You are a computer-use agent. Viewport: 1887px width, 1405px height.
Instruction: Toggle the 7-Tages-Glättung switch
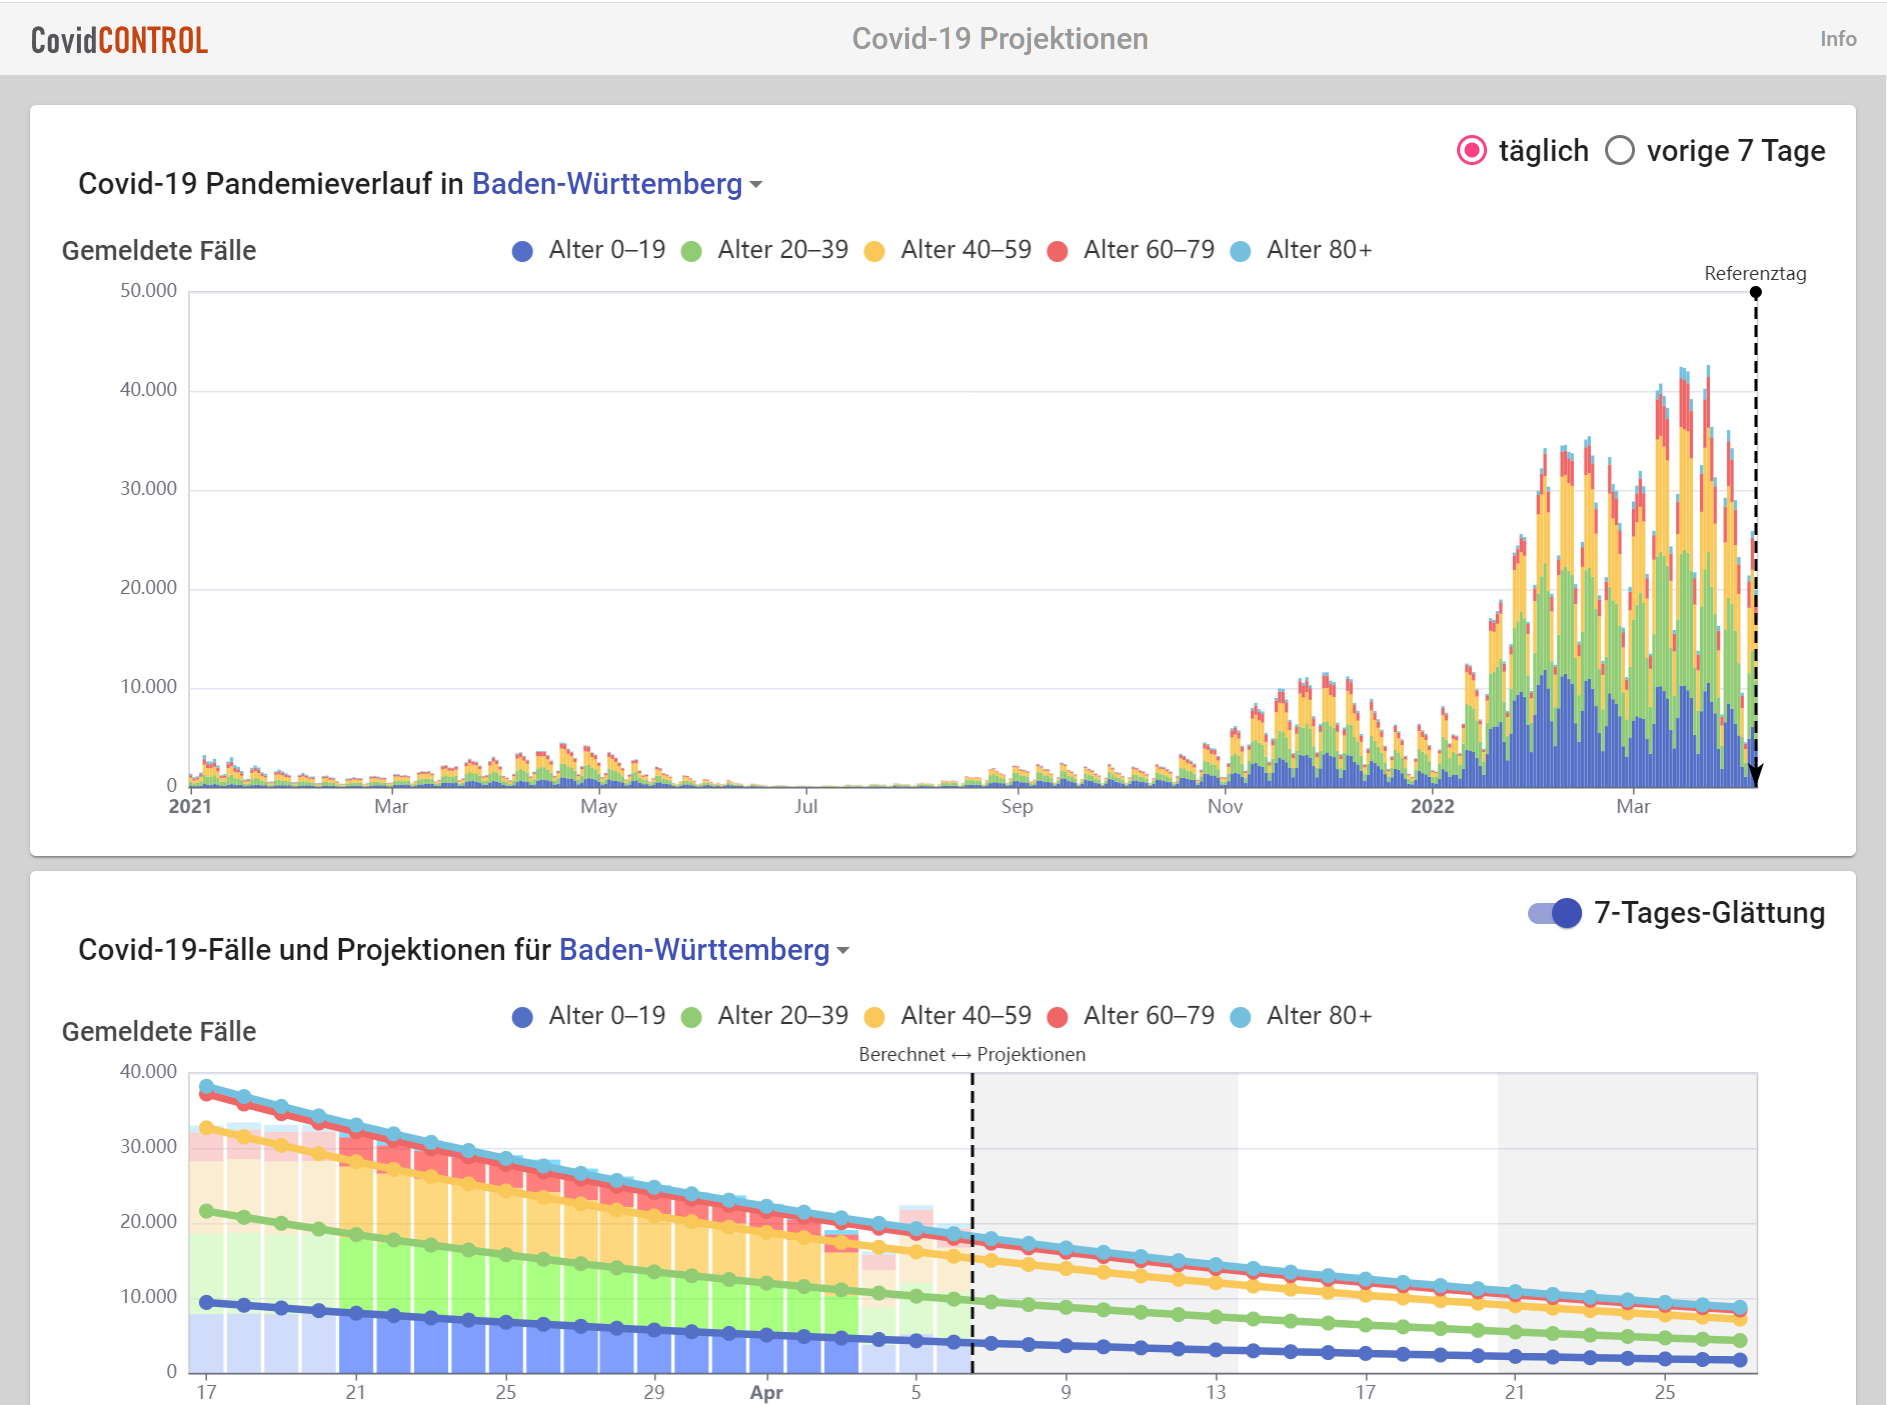1555,913
